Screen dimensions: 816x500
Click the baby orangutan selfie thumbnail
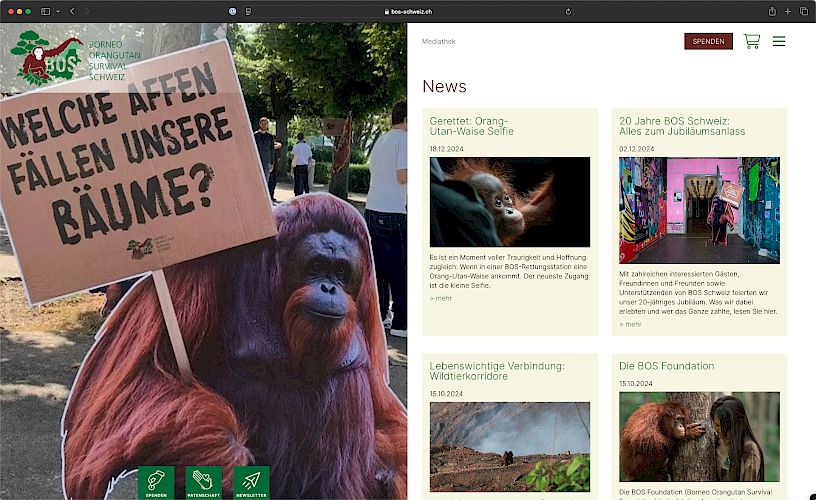pyautogui.click(x=509, y=202)
